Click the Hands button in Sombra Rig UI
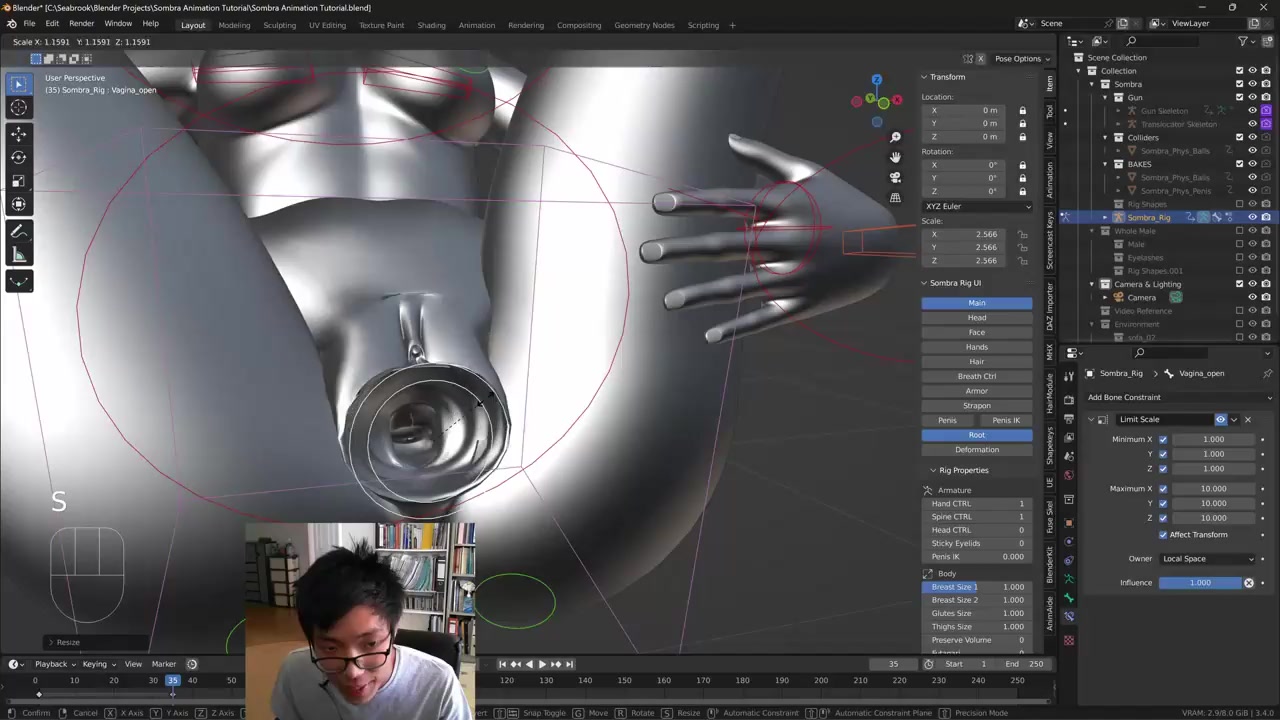The image size is (1280, 720). point(976,347)
